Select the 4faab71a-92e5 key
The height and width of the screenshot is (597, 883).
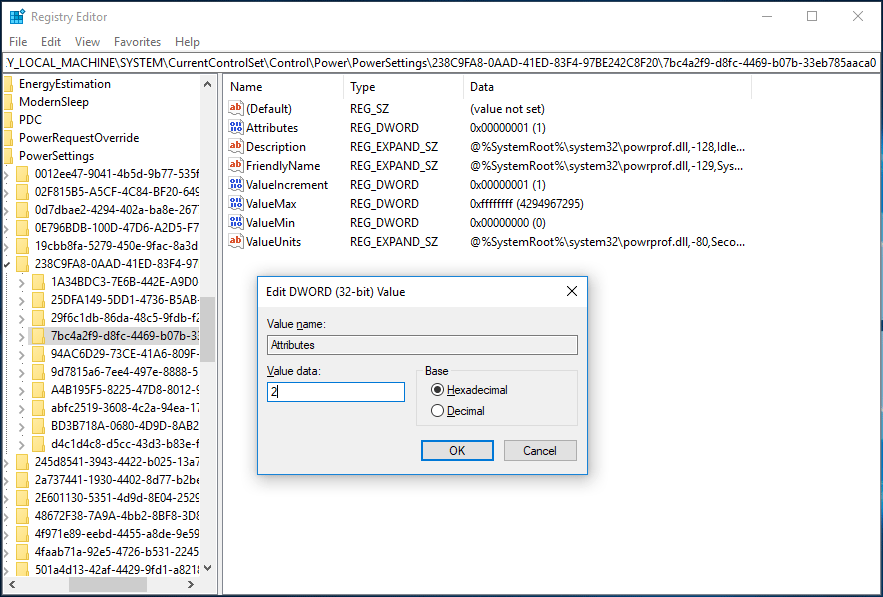click(x=117, y=552)
